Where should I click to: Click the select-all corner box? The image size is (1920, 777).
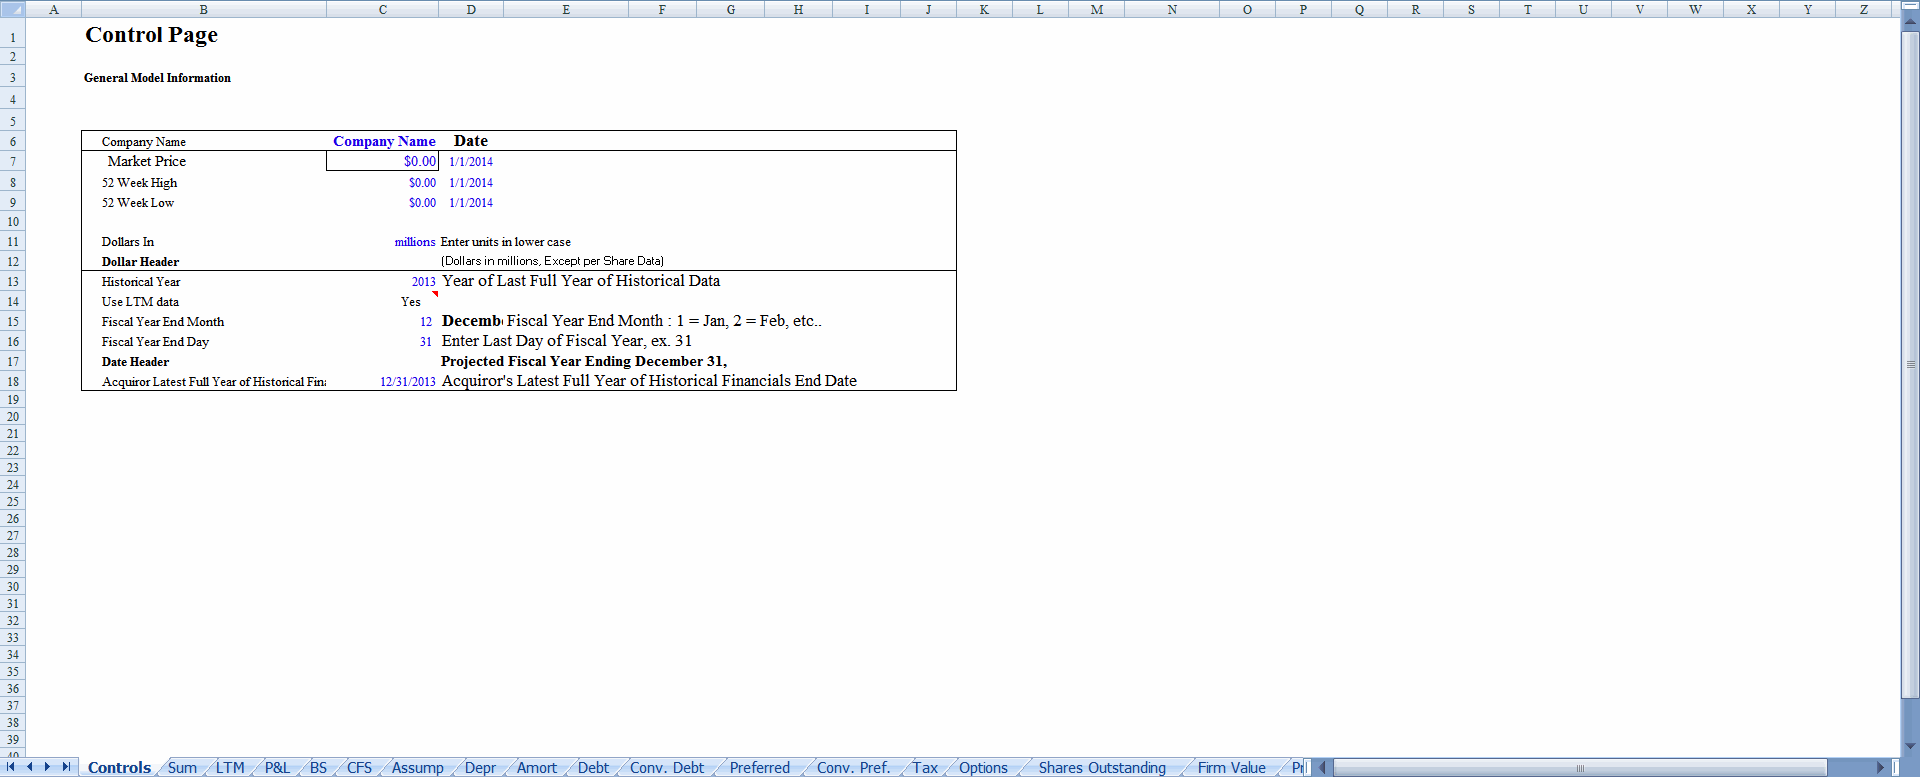[12, 9]
